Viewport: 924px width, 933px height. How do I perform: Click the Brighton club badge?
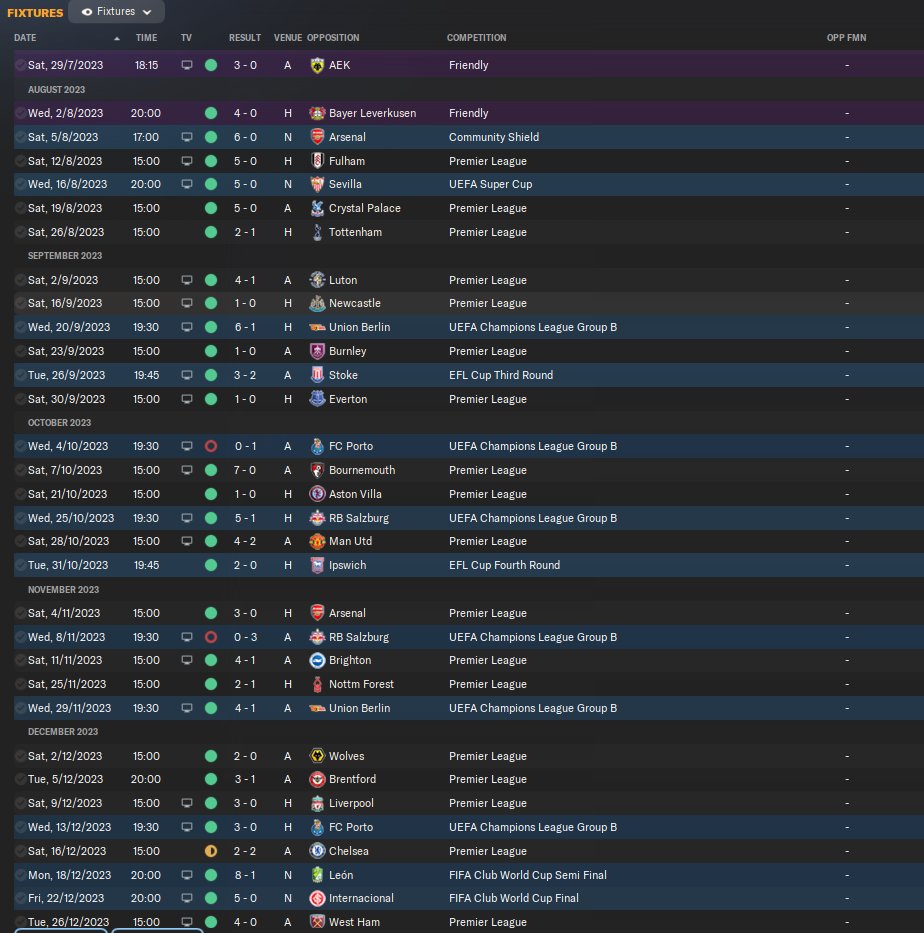[317, 660]
